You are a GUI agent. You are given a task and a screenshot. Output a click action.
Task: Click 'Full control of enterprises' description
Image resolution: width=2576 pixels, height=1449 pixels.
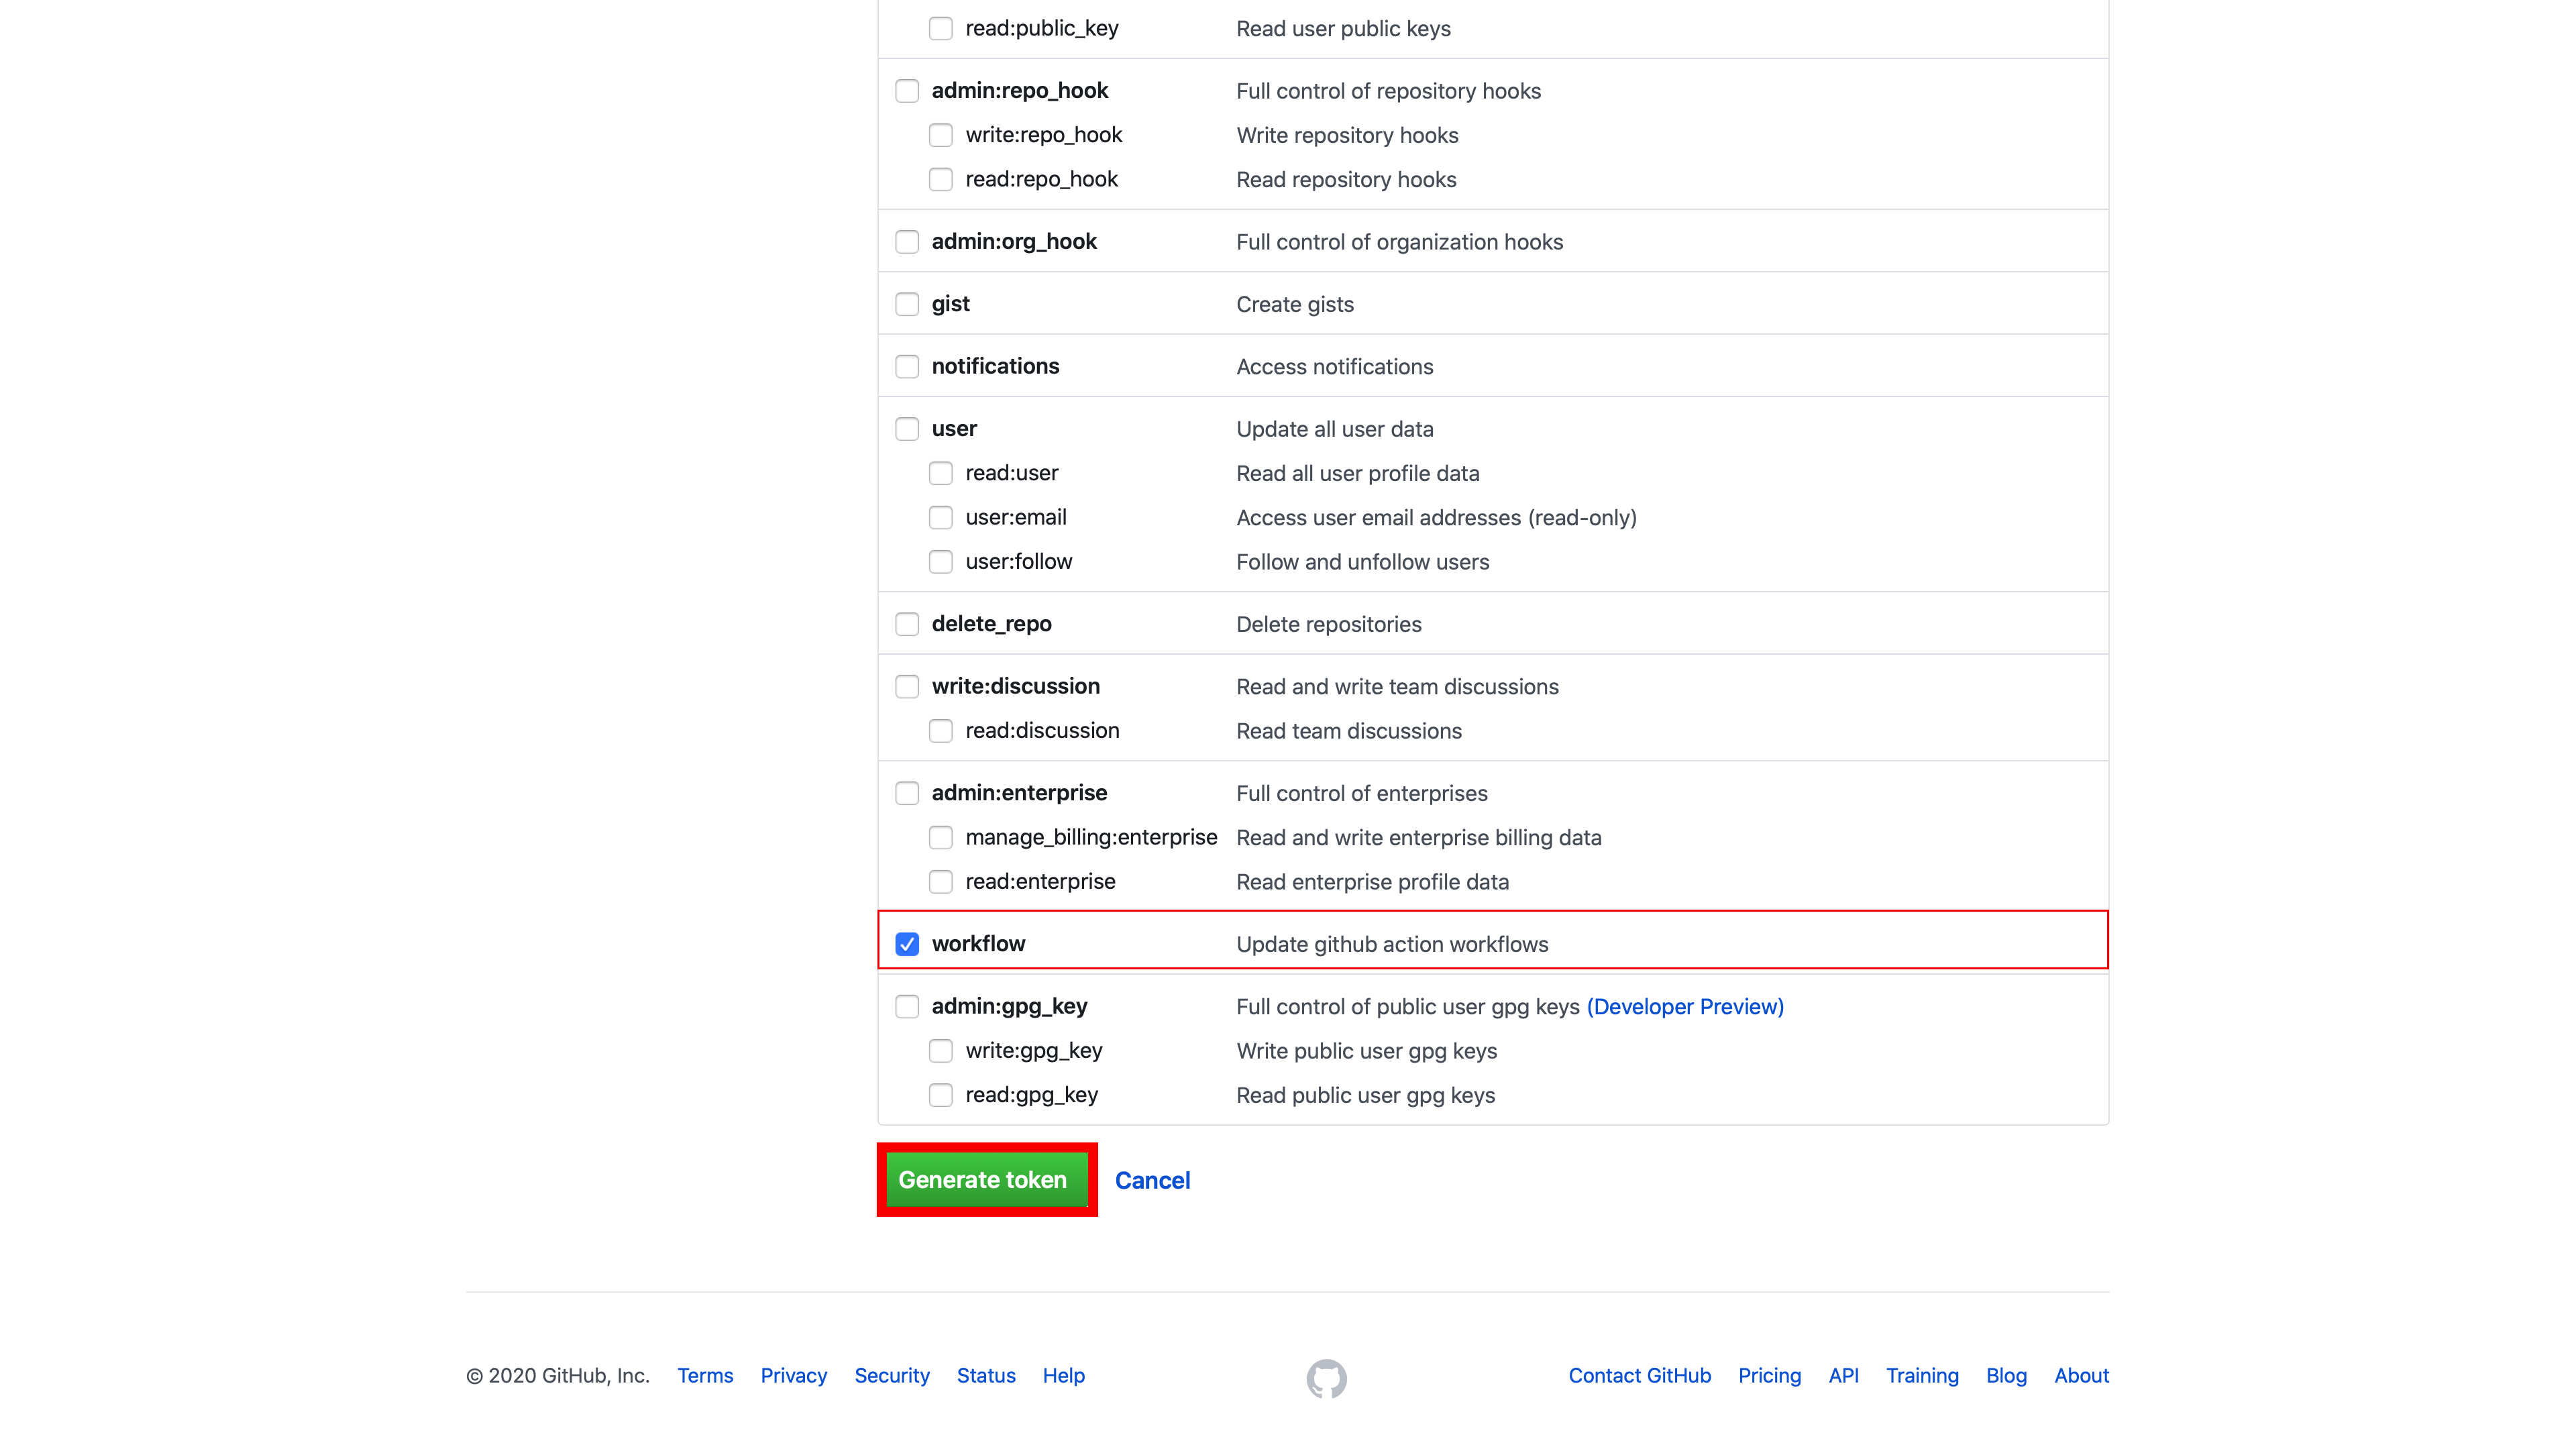[x=1362, y=794]
